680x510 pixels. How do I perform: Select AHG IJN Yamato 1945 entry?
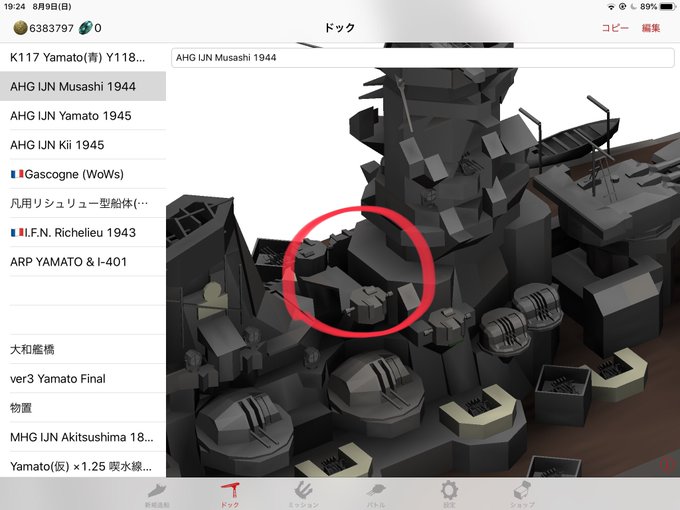[83, 116]
